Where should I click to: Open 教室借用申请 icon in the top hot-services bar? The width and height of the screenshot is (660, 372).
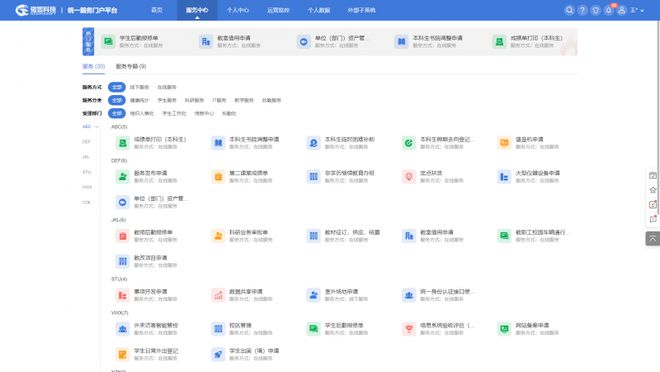coord(206,41)
